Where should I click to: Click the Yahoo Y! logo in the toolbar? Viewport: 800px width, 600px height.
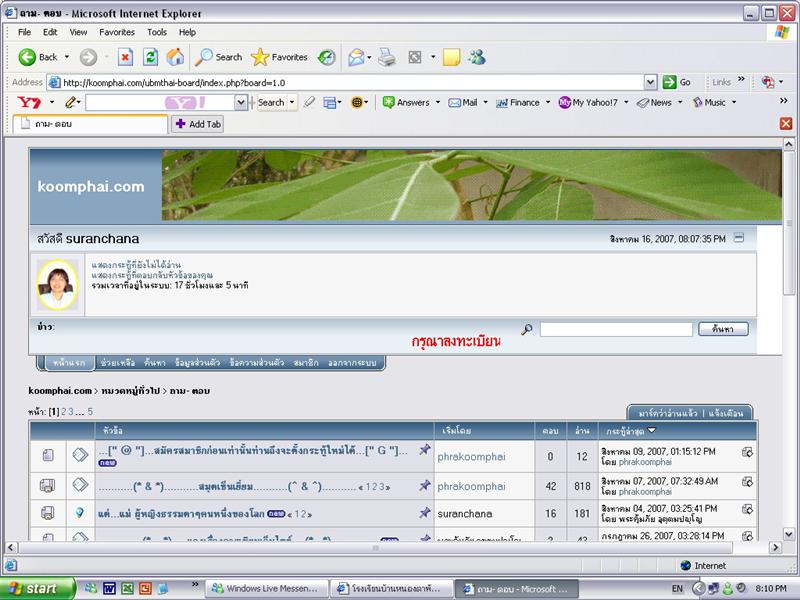click(29, 103)
